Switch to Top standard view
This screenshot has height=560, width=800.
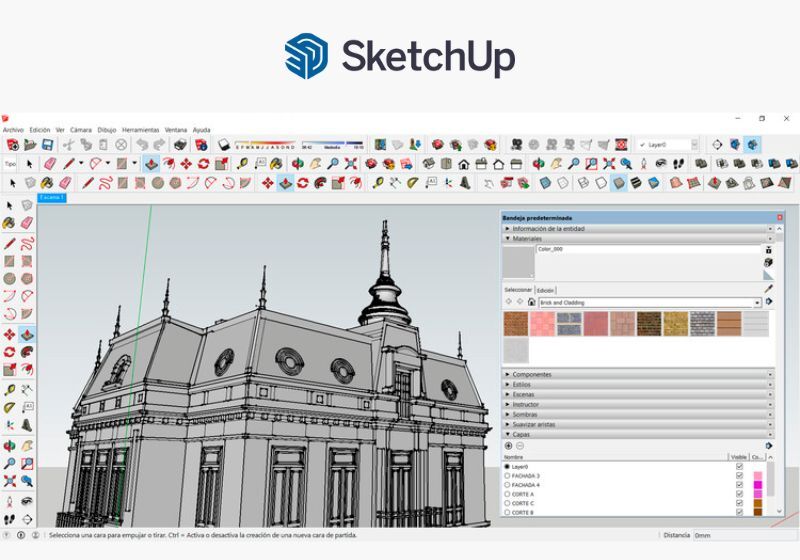[x=446, y=164]
